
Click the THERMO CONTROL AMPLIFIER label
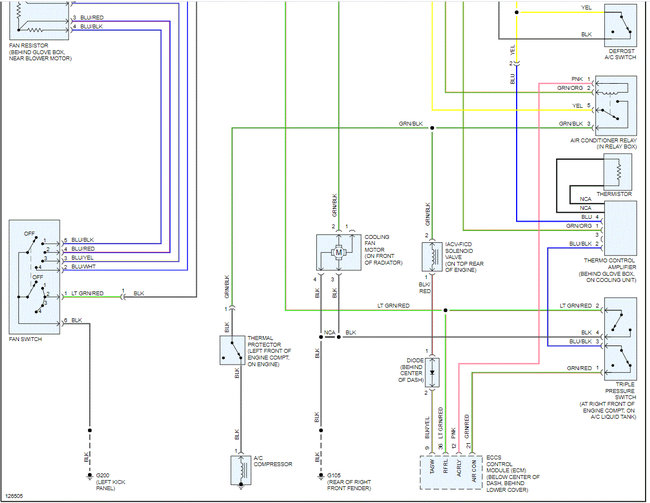click(x=609, y=264)
